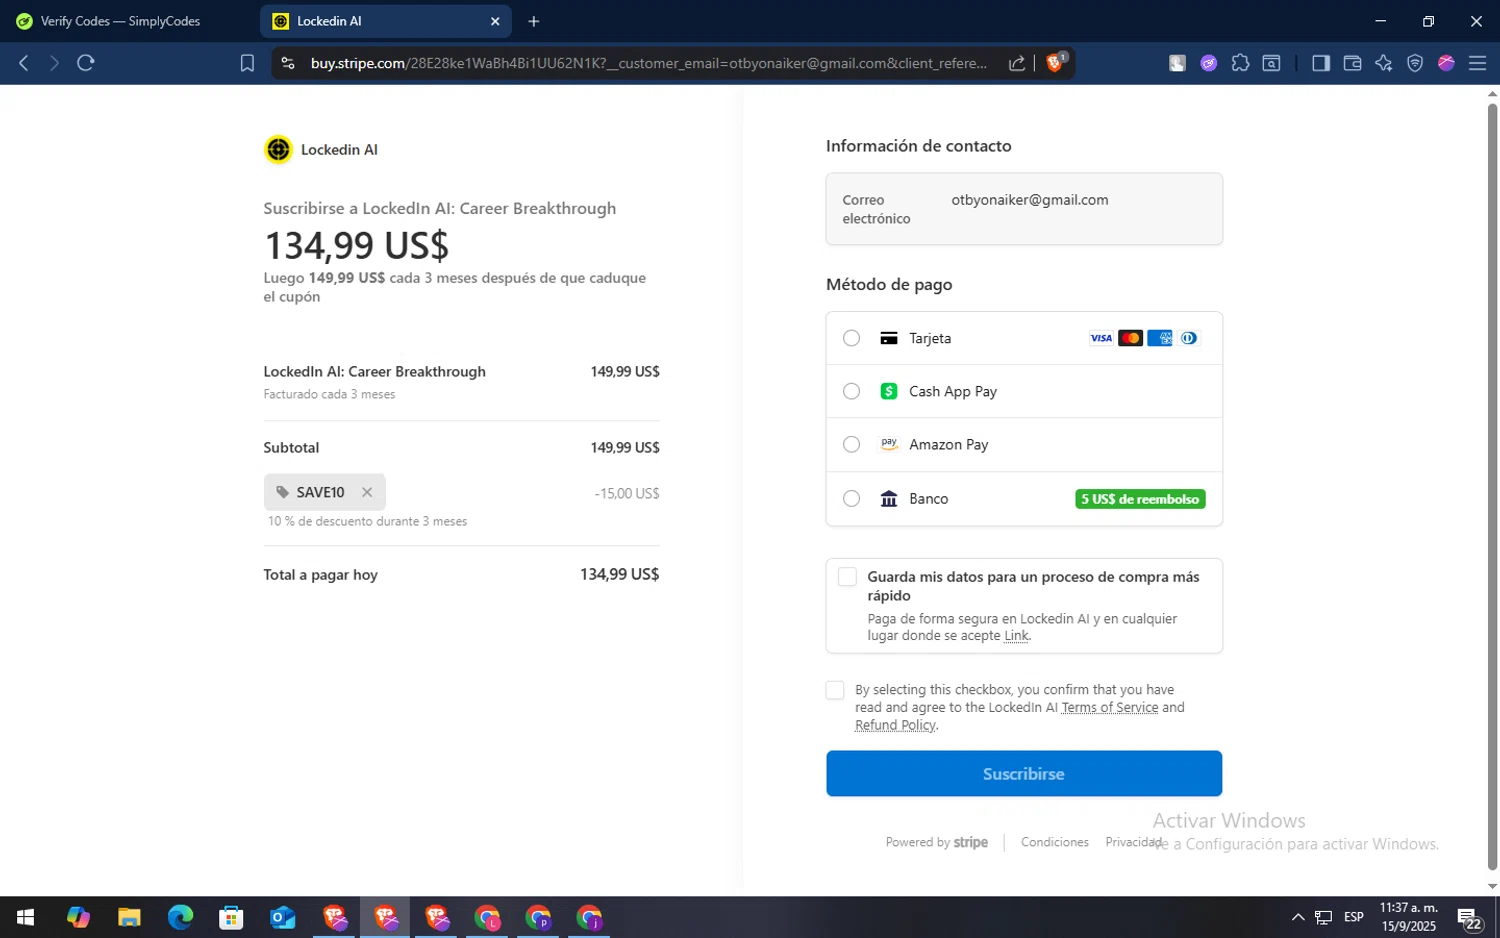Click the American Express icon
The image size is (1500, 938).
click(x=1159, y=338)
